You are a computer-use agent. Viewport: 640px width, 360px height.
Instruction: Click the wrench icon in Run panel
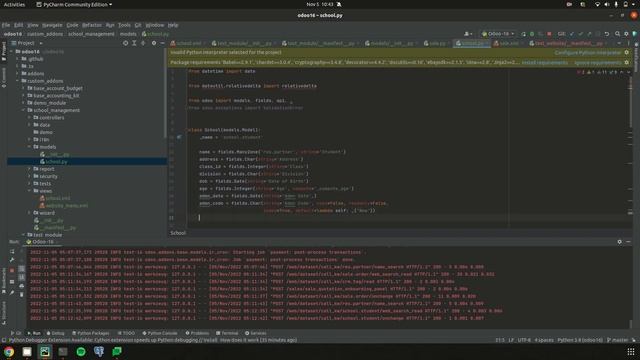[x=12, y=260]
